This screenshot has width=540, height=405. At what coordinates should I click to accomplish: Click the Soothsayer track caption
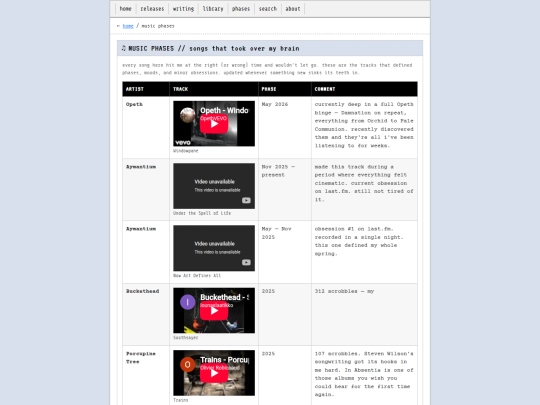(186, 338)
